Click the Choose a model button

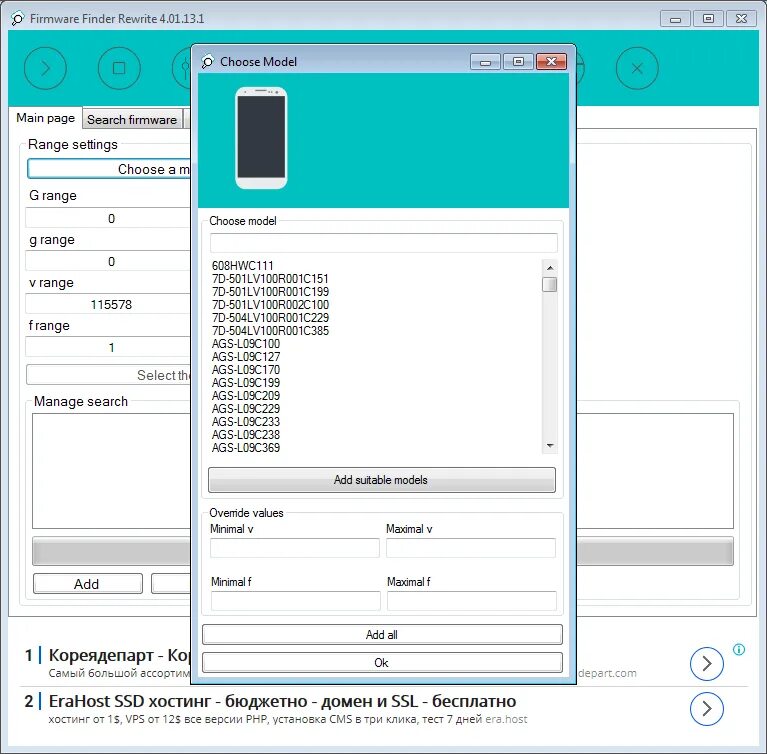(x=109, y=169)
